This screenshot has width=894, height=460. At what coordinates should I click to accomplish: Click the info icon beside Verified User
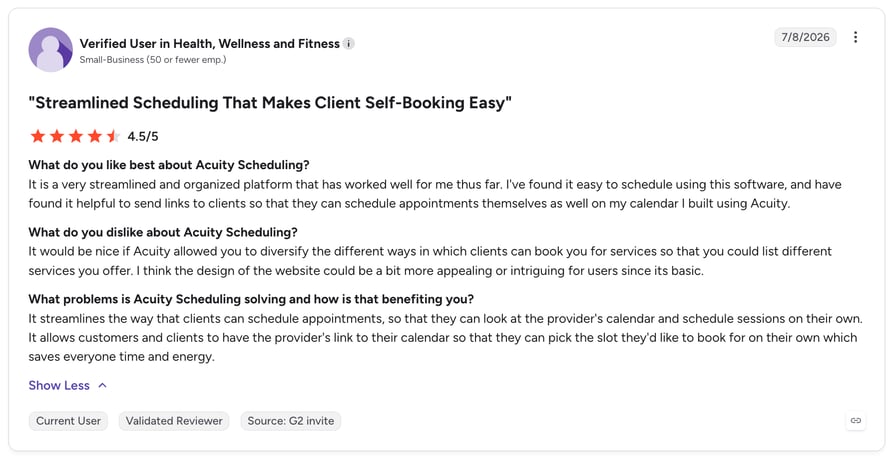349,43
